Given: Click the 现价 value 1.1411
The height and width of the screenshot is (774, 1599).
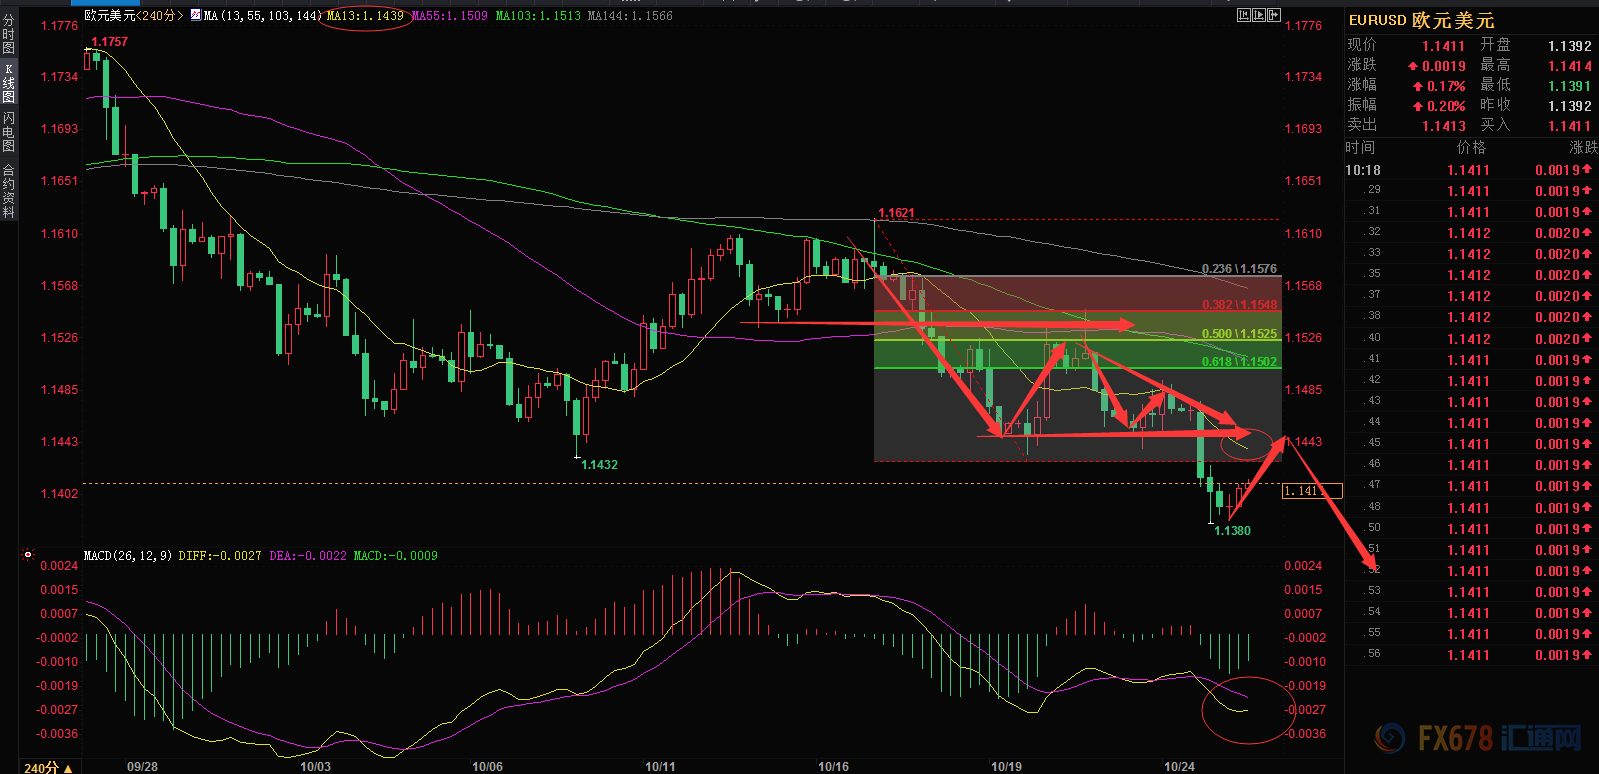Looking at the screenshot, I should pyautogui.click(x=1443, y=46).
